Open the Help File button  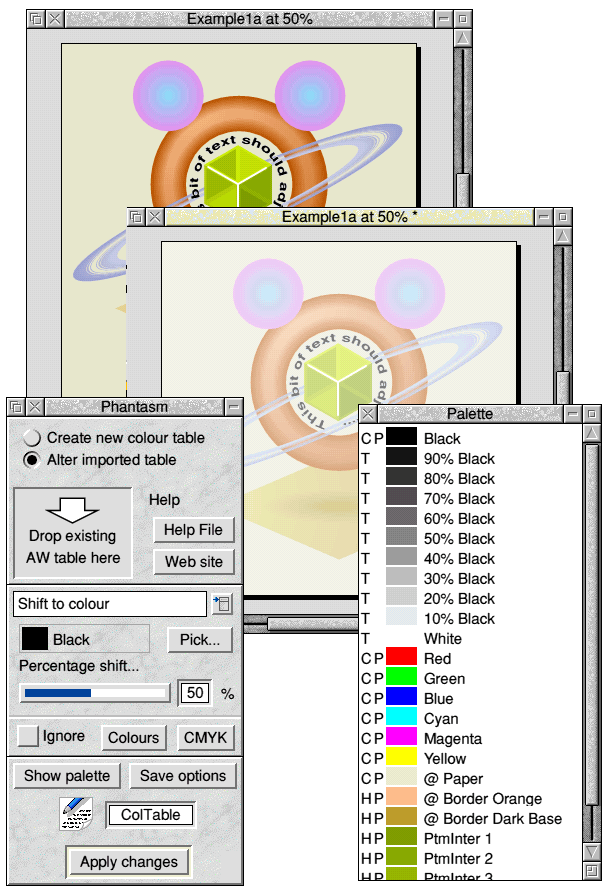(193, 530)
